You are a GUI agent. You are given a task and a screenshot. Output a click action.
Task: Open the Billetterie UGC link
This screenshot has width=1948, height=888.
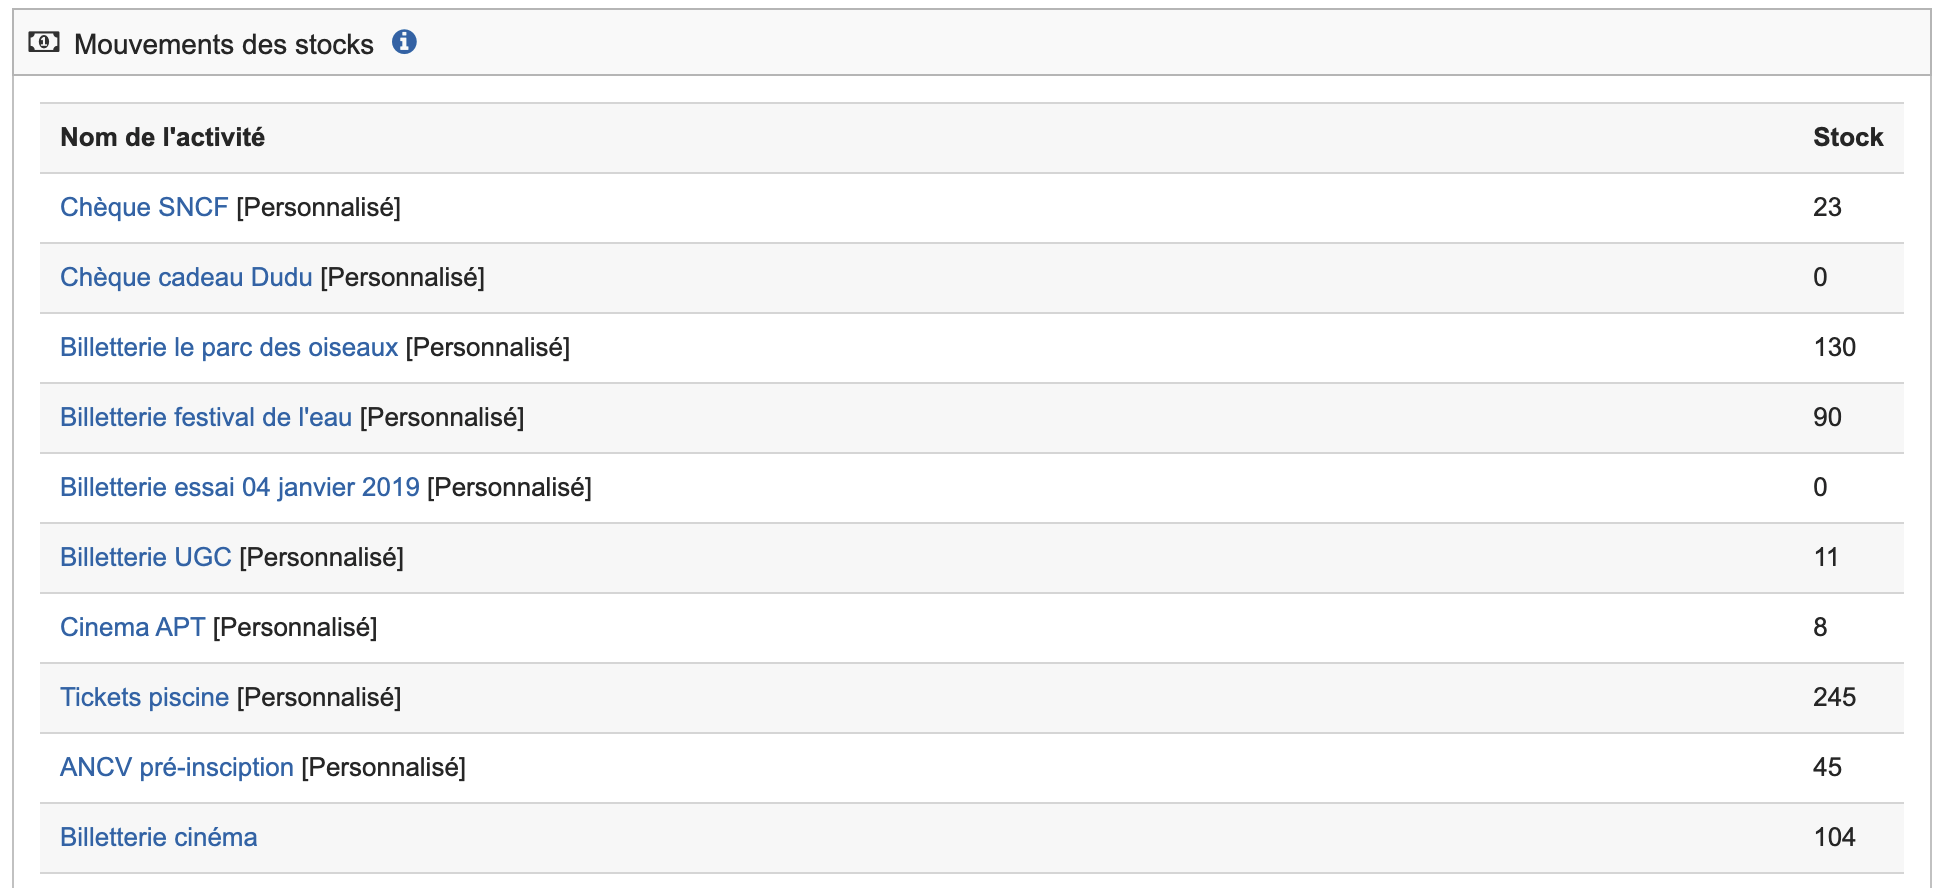[146, 557]
